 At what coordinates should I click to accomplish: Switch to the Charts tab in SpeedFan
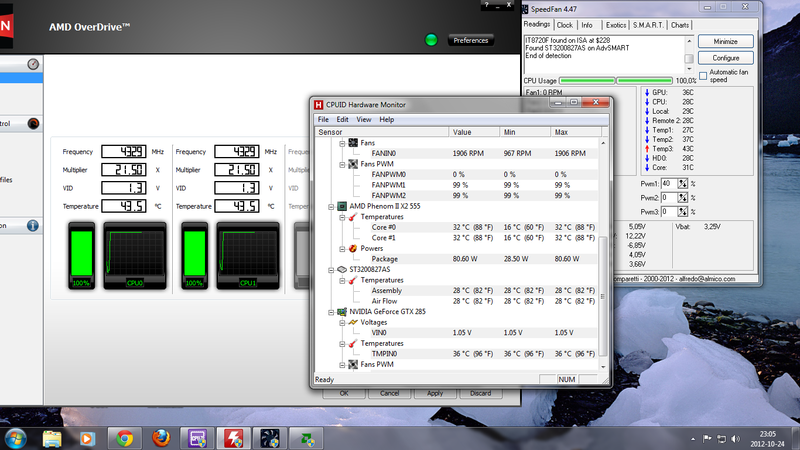pyautogui.click(x=680, y=25)
